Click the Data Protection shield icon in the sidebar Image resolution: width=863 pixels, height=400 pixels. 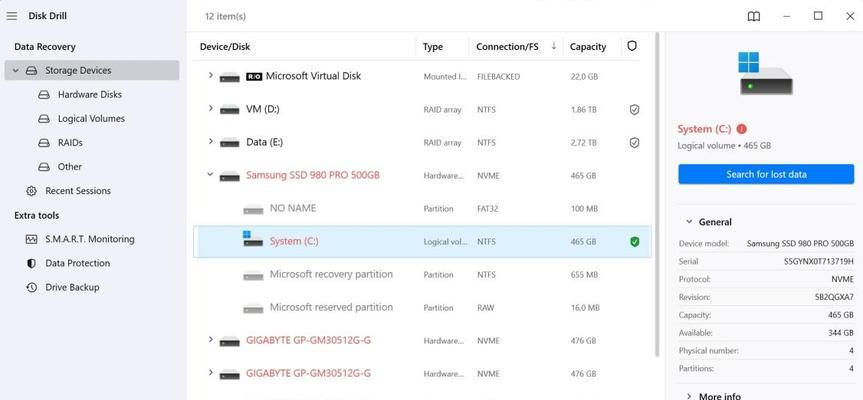point(31,264)
